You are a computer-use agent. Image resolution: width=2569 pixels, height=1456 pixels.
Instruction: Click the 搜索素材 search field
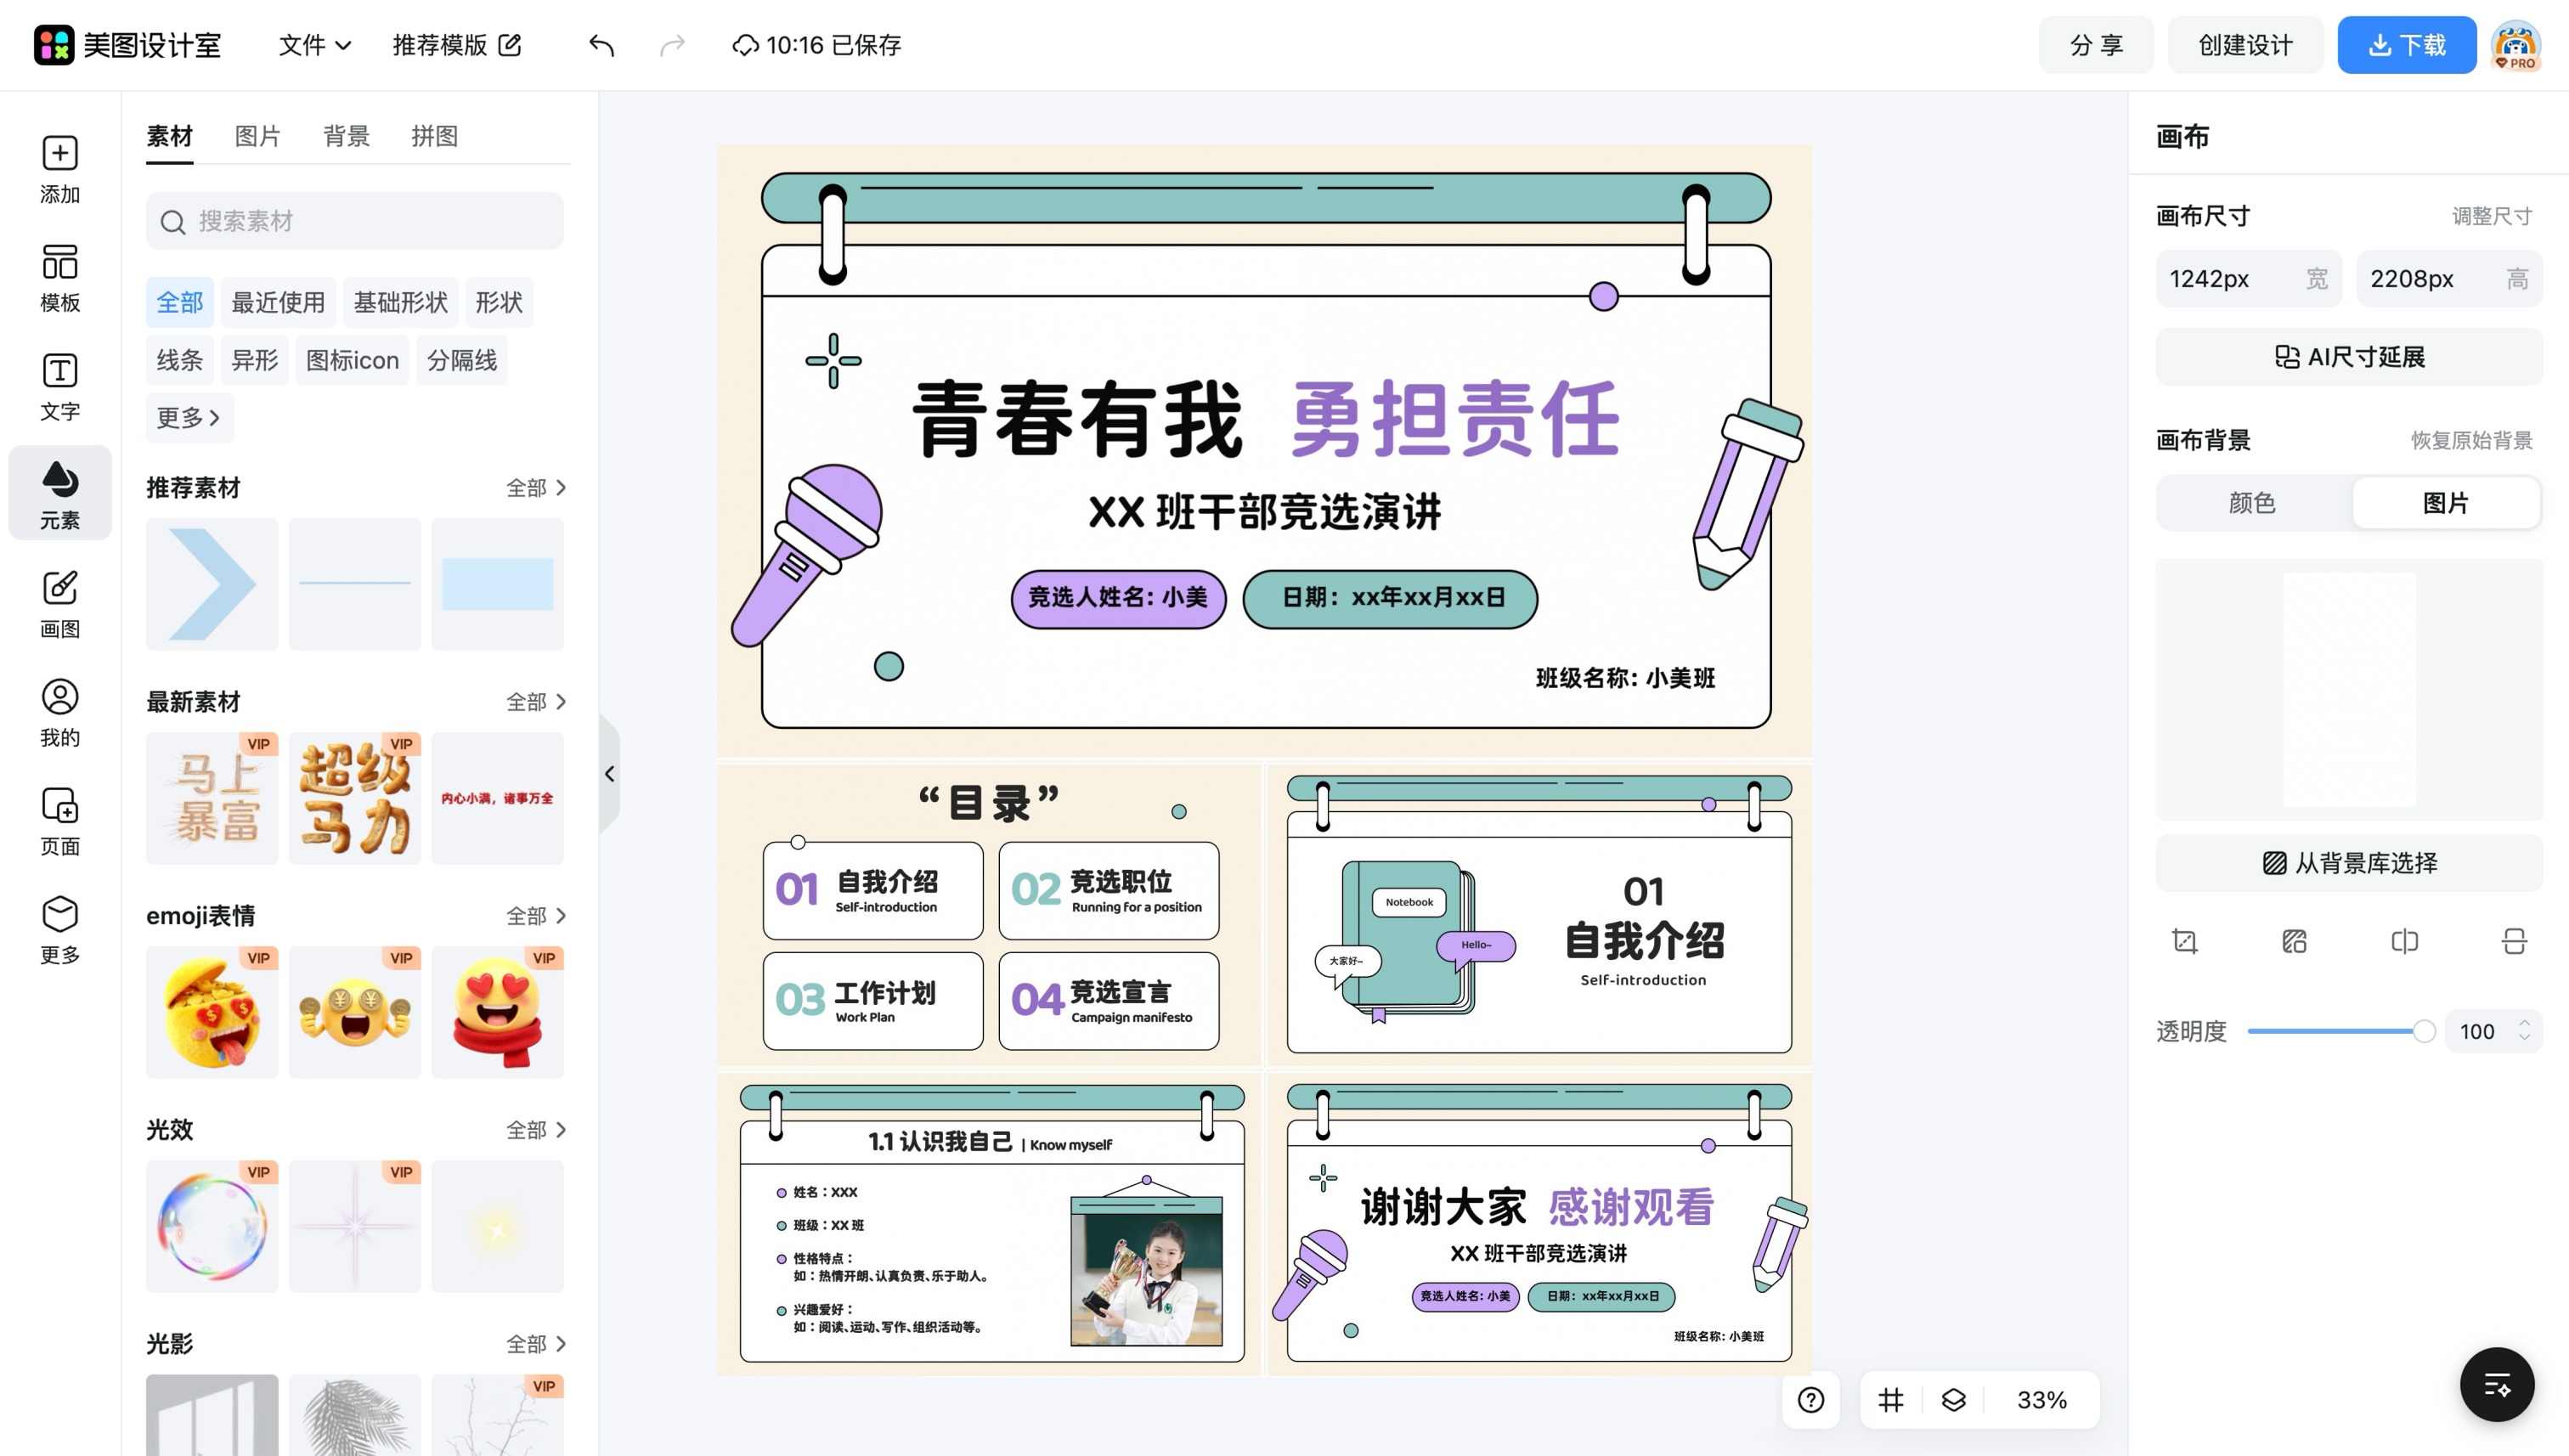point(355,221)
